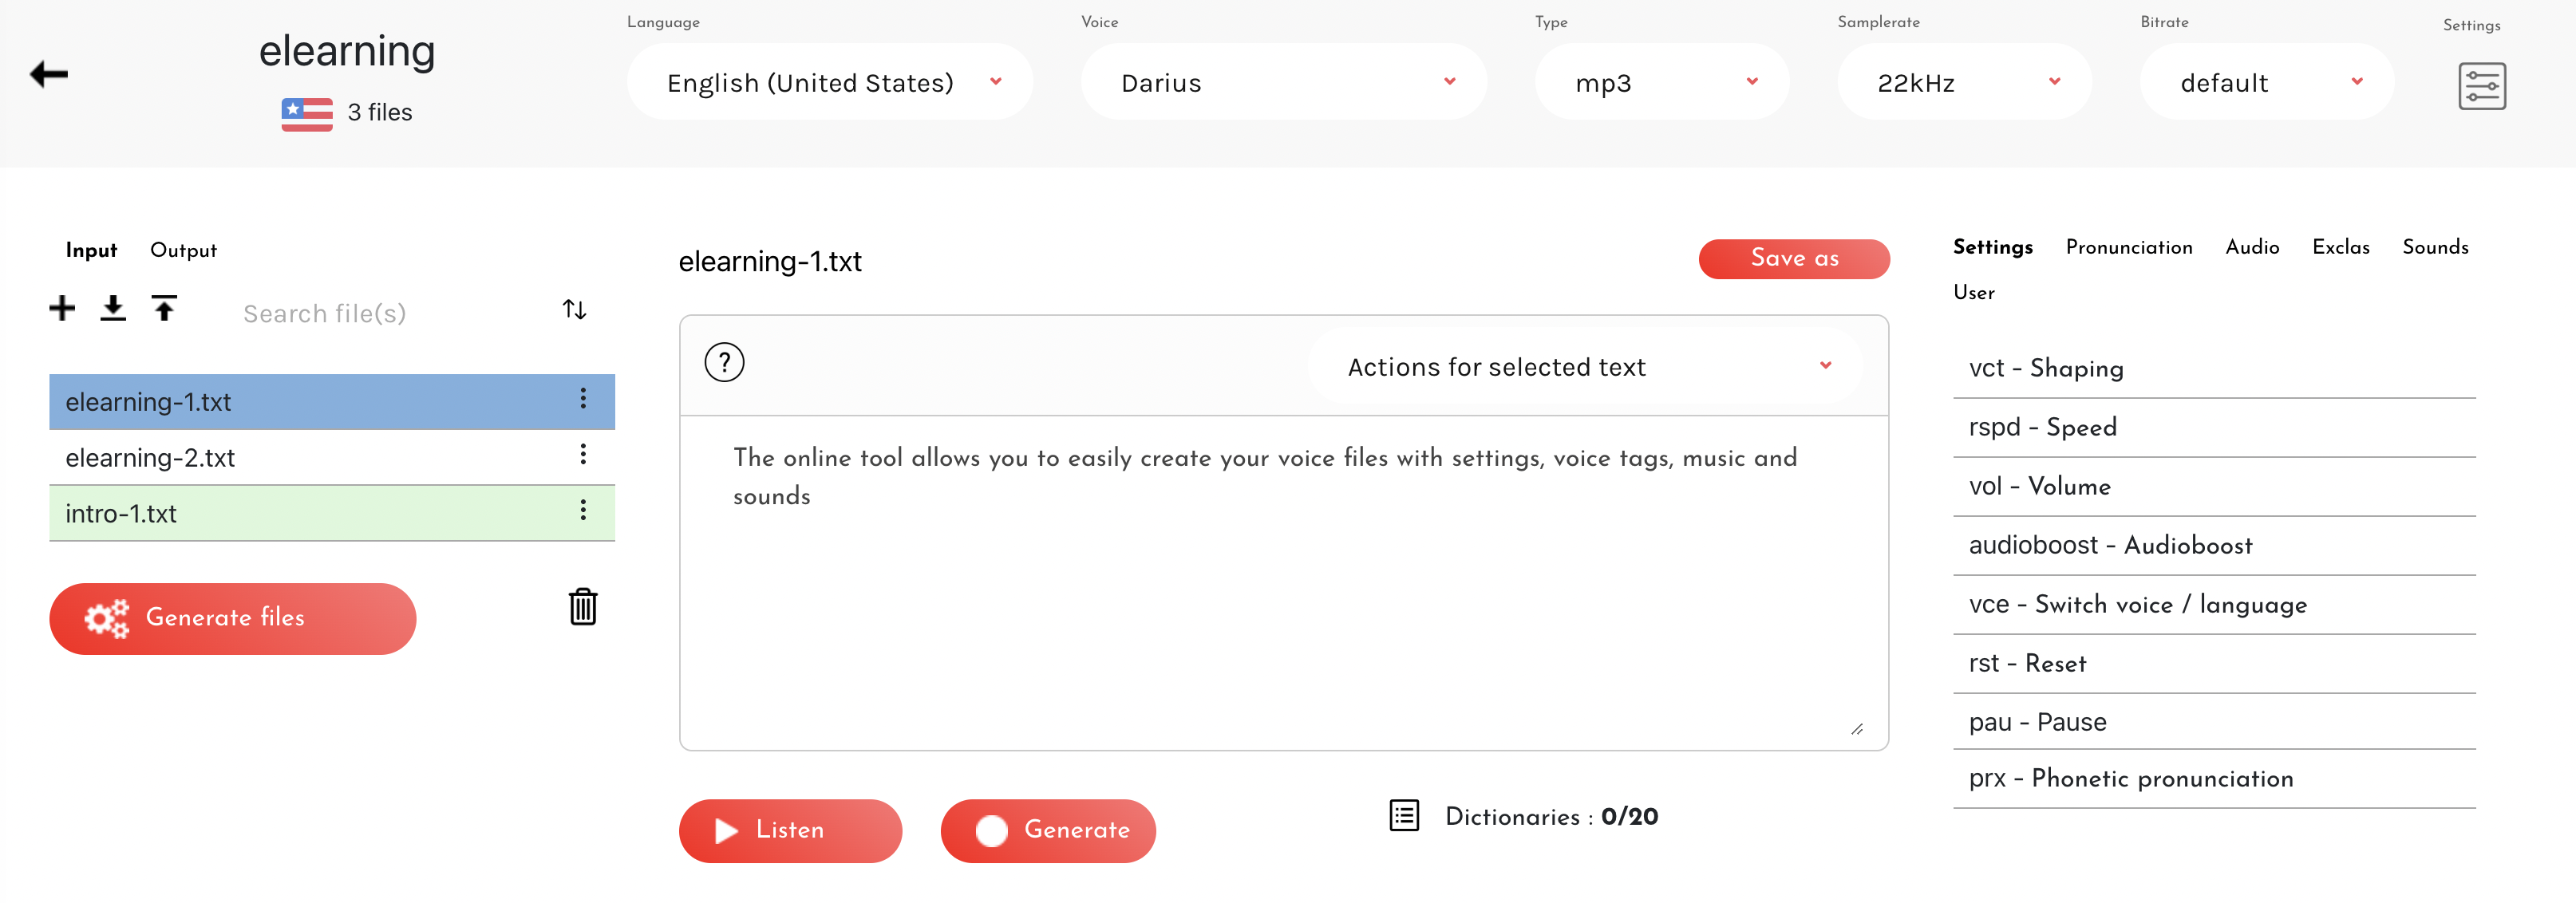Viewport: 2576px width, 903px height.
Task: Insert the vol - Volume tag
Action: pos(2214,487)
